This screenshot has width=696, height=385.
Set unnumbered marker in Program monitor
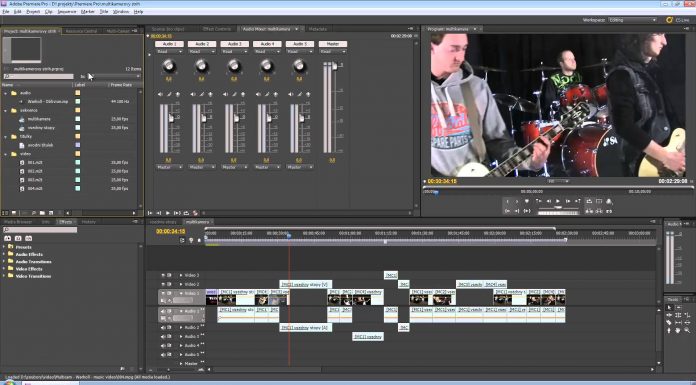coord(526,201)
